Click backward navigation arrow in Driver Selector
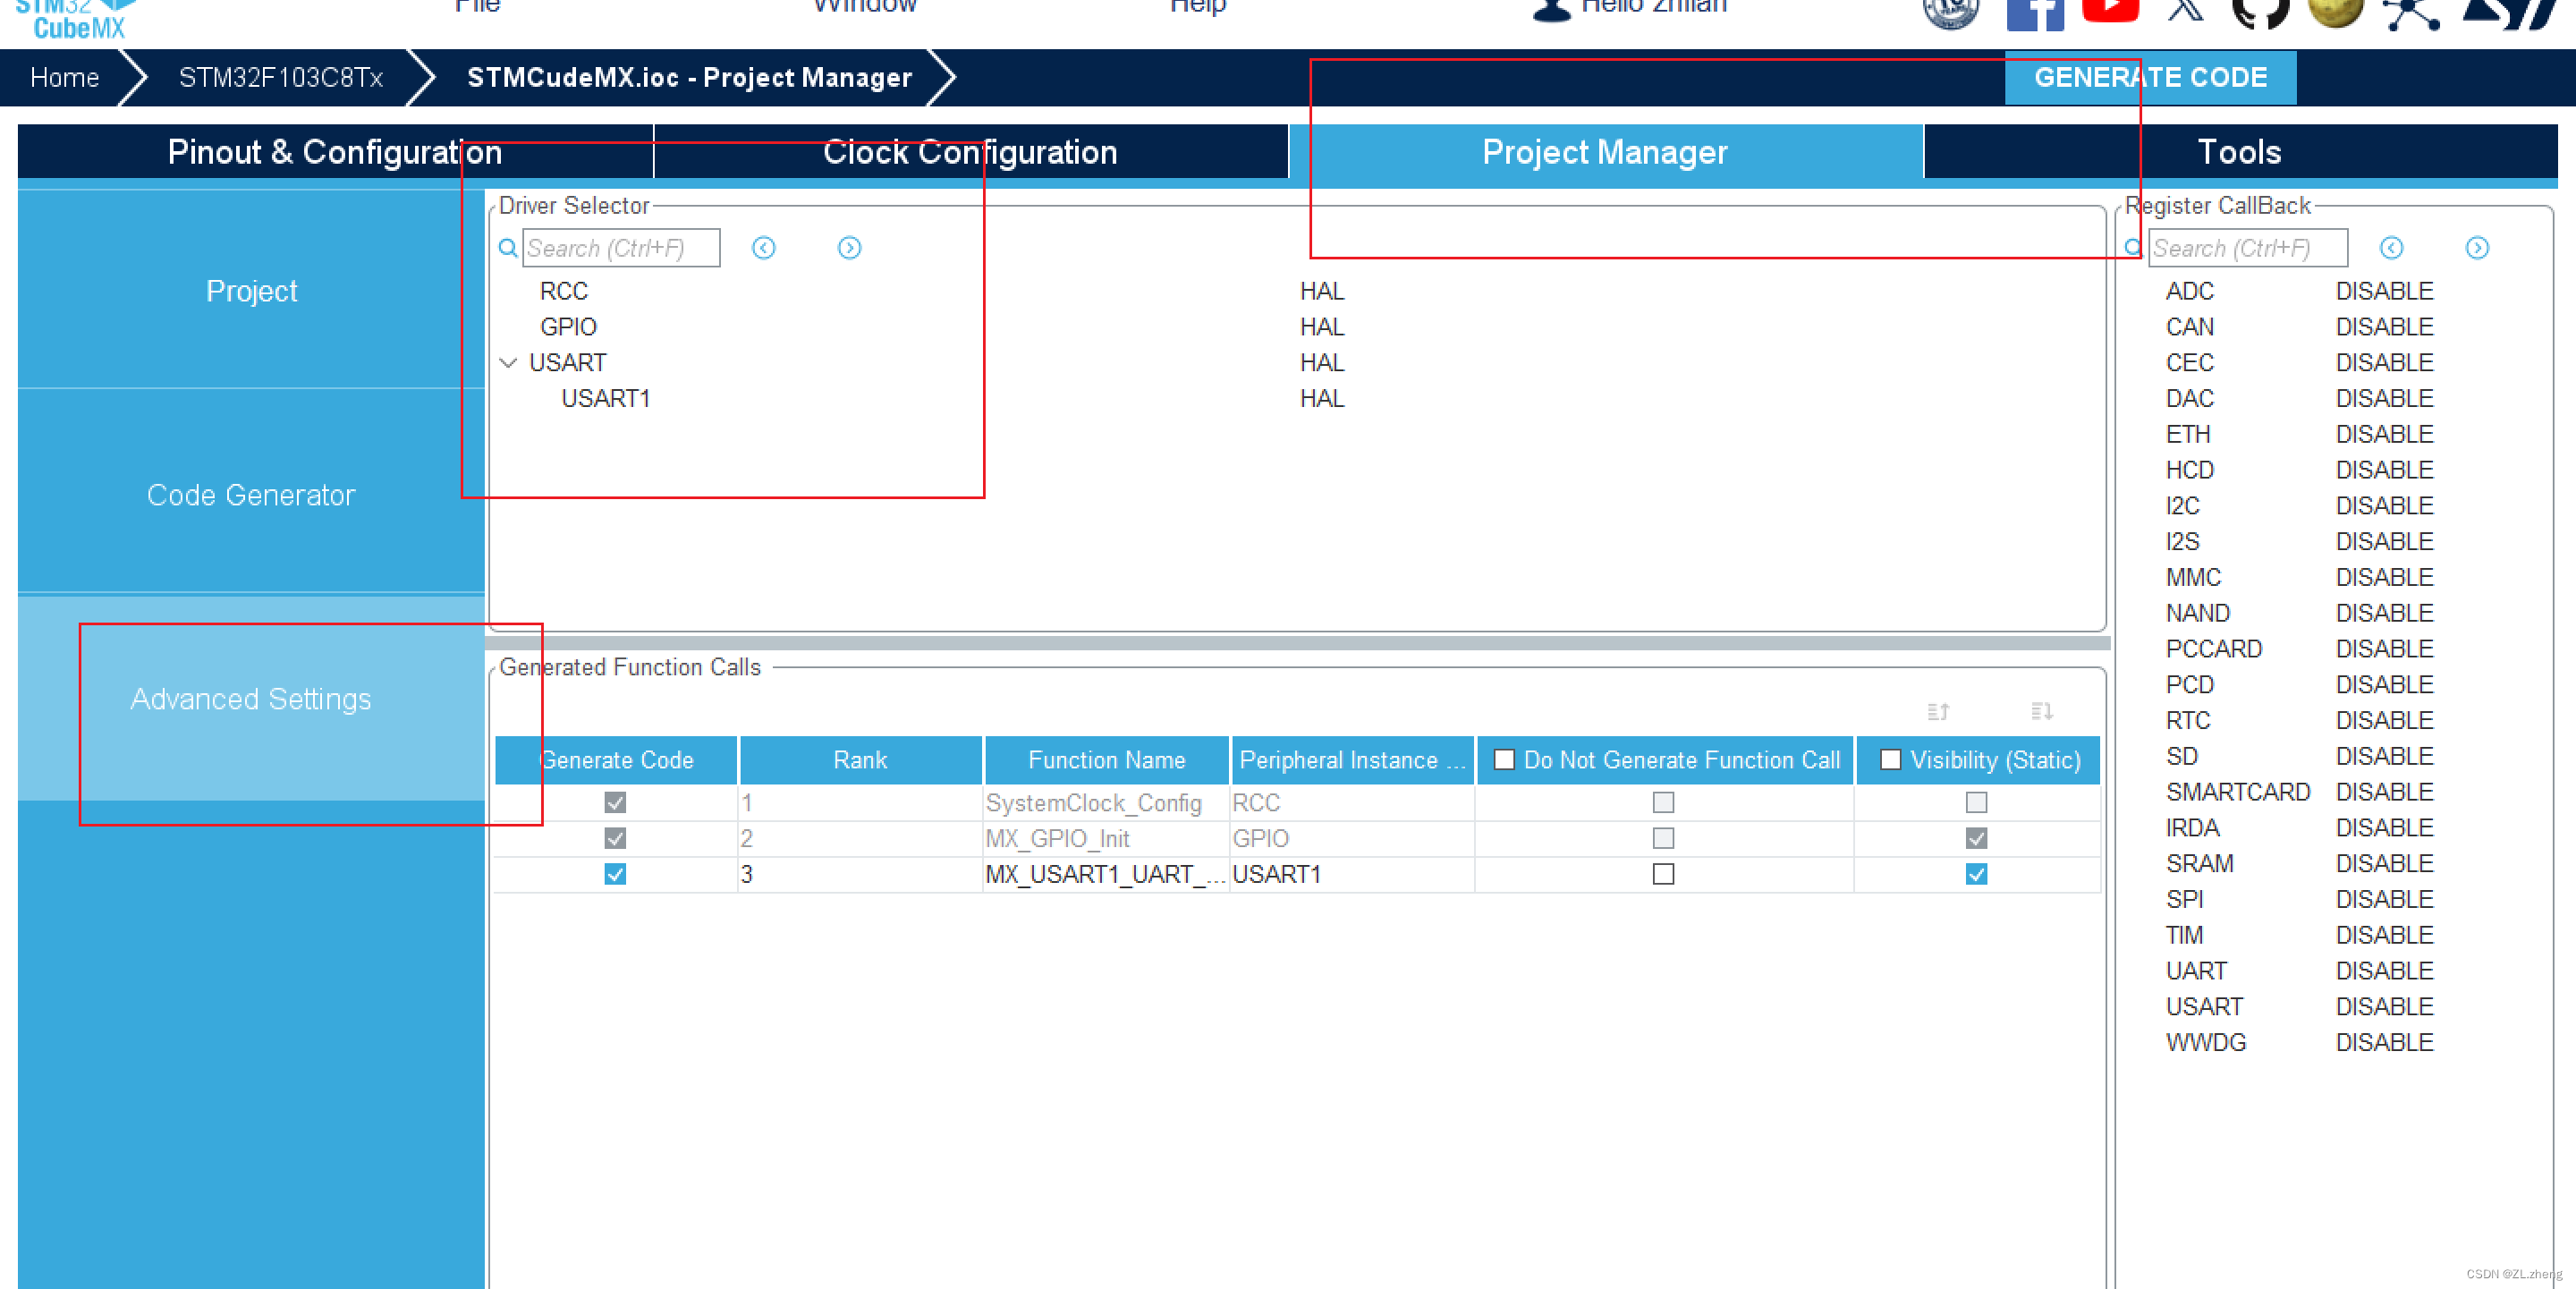Image resolution: width=2576 pixels, height=1289 pixels. click(763, 249)
